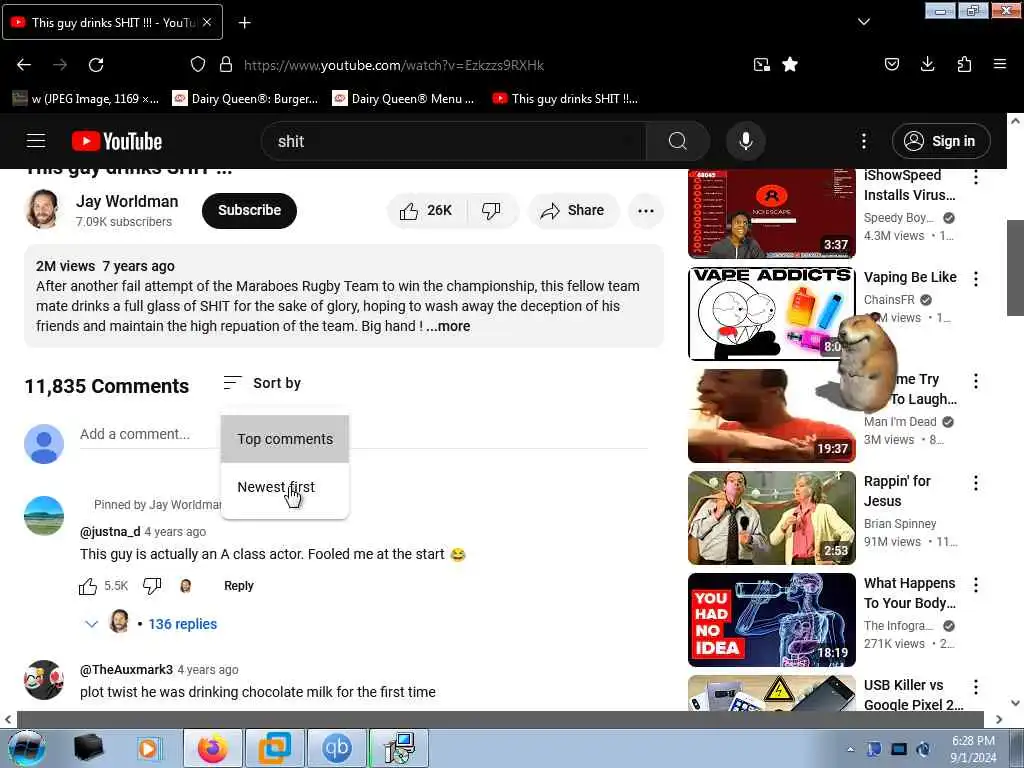Open Rappin' for Jesus thumbnail

[x=771, y=518]
